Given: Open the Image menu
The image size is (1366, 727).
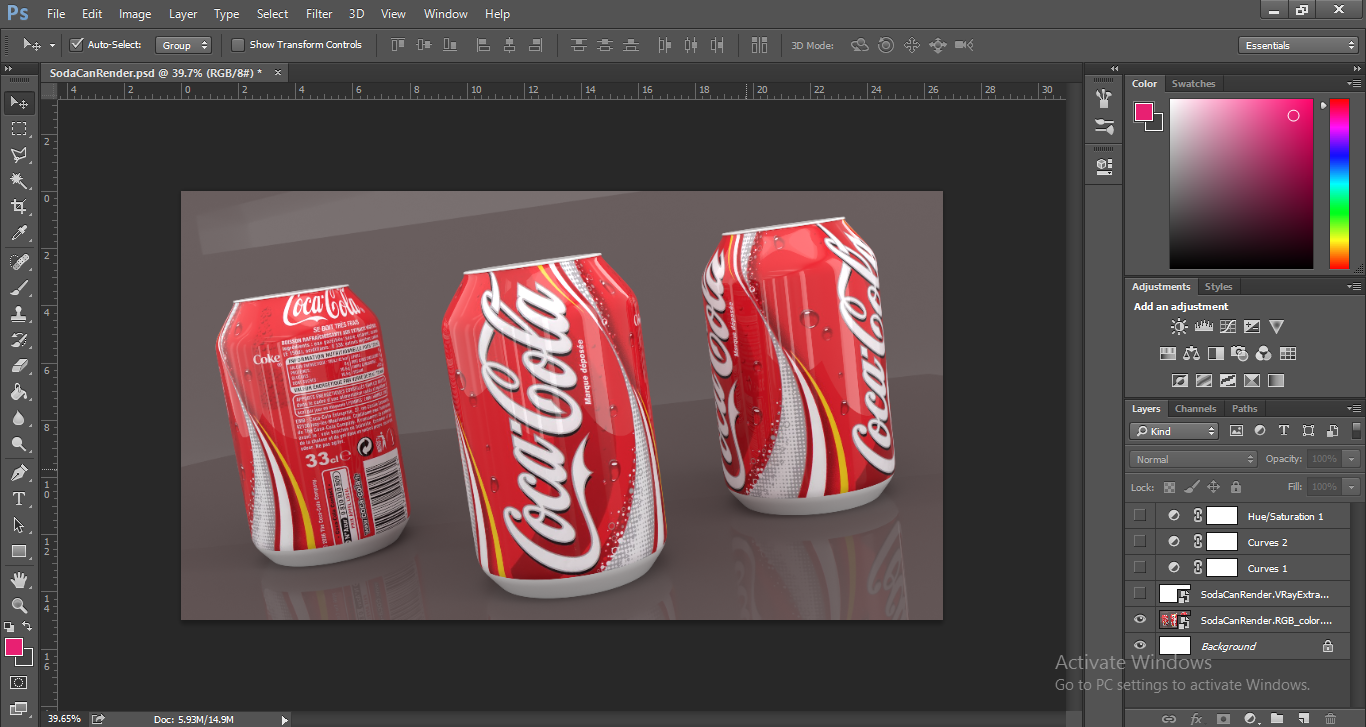Looking at the screenshot, I should (135, 14).
